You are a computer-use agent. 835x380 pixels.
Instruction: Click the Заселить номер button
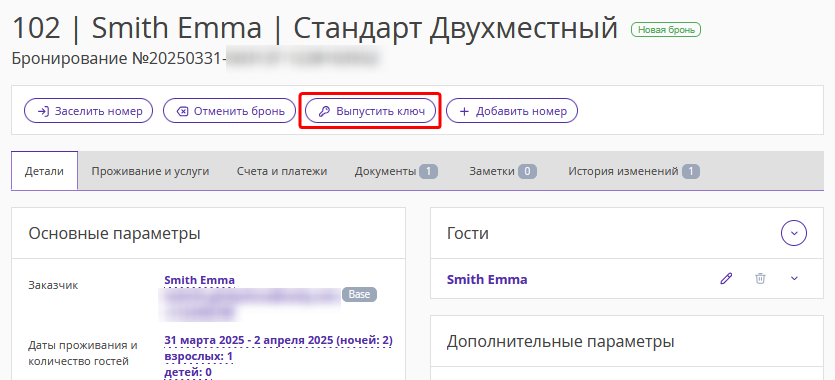(x=88, y=111)
